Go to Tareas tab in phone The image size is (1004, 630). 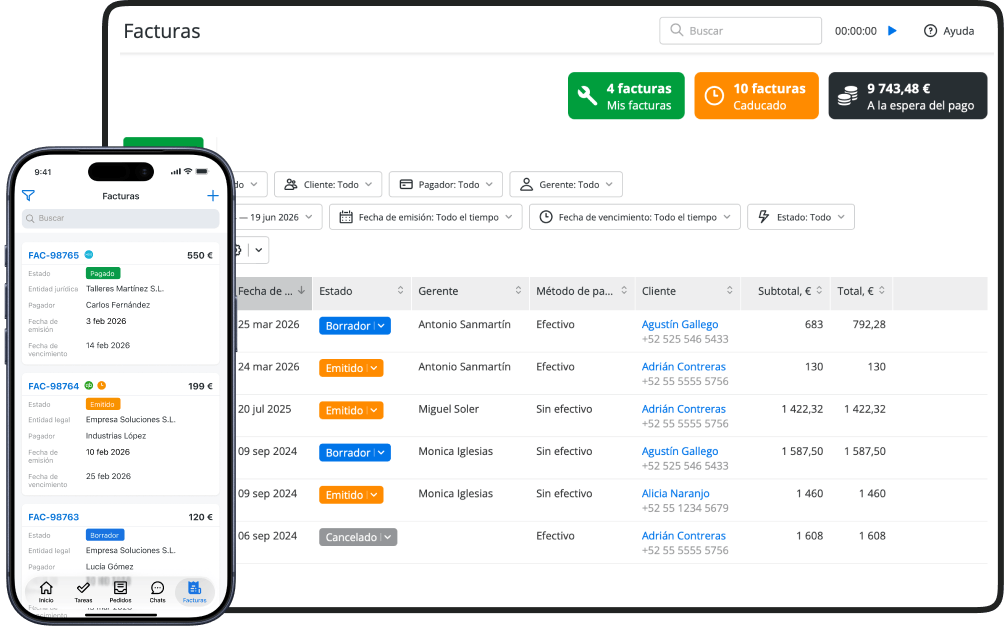pos(83,592)
